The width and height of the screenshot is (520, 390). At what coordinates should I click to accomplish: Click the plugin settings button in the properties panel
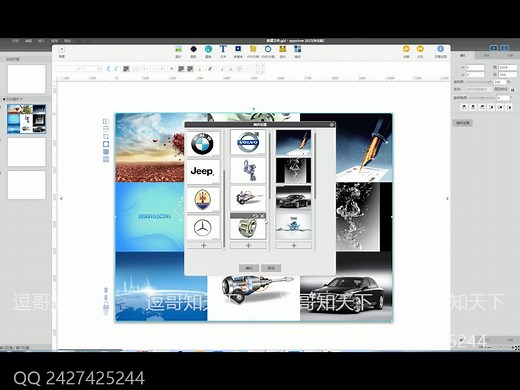click(x=463, y=123)
